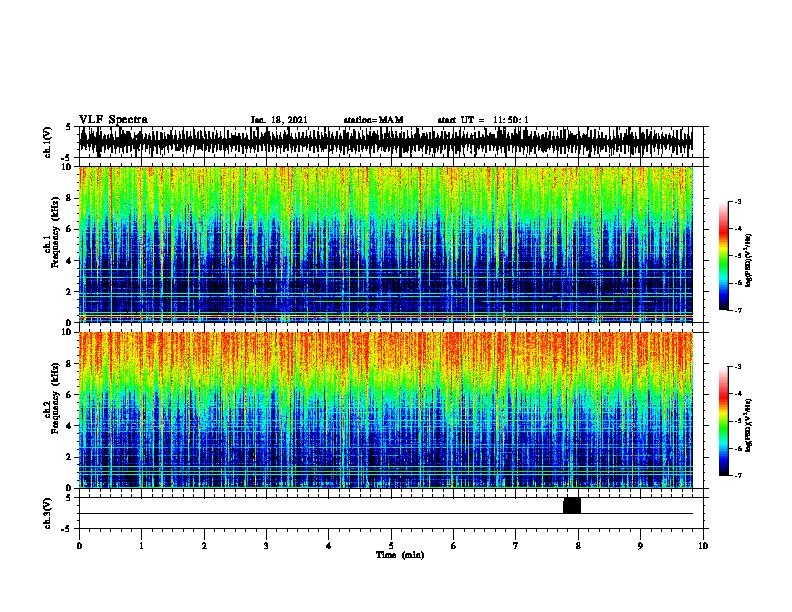The width and height of the screenshot is (792, 612).
Task: Click the ch.1 color scale bar
Action: pyautogui.click(x=723, y=256)
